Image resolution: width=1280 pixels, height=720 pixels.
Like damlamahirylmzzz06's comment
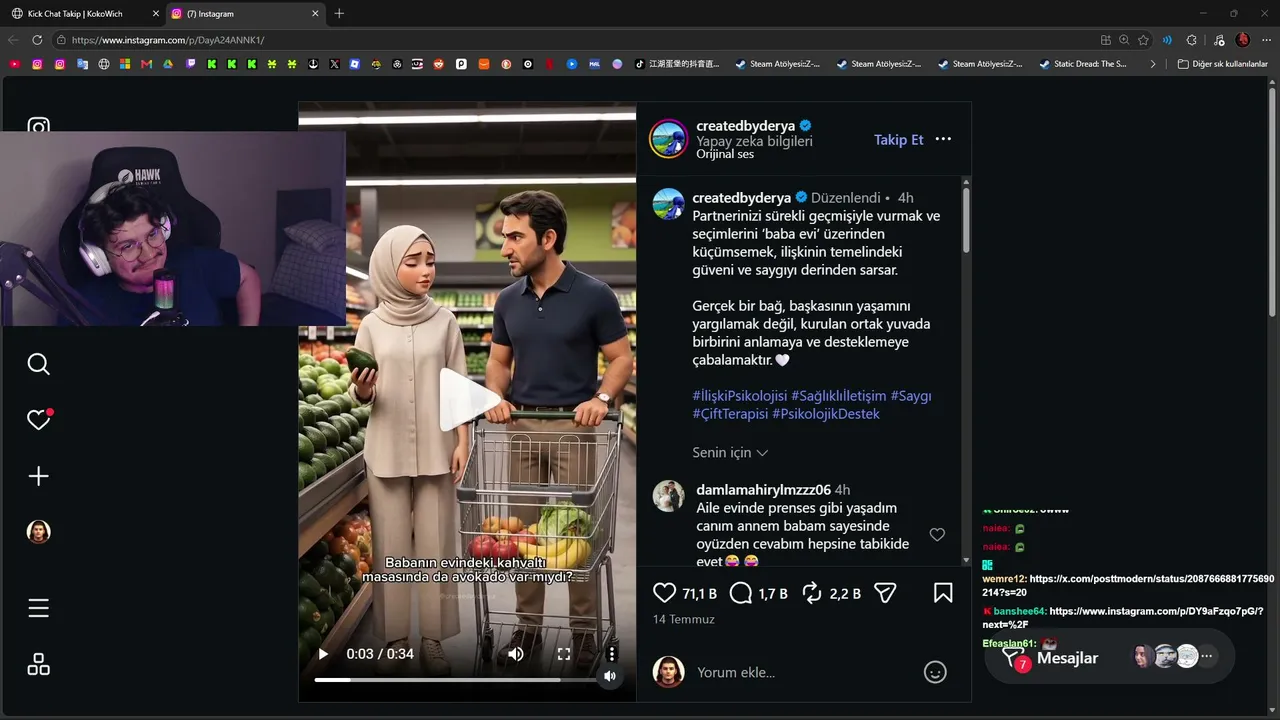click(937, 535)
